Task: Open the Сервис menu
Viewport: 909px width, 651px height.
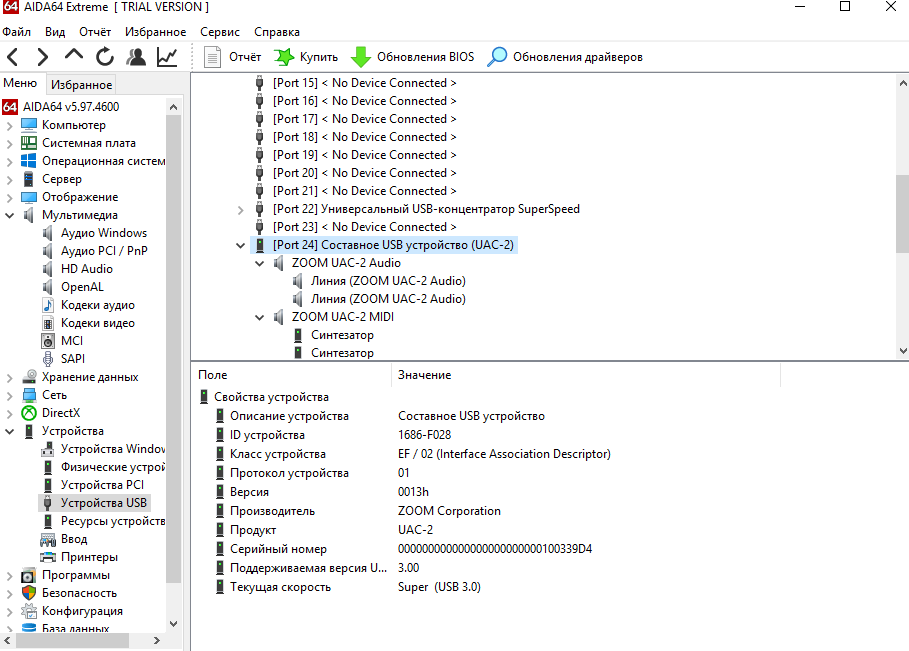Action: point(220,32)
